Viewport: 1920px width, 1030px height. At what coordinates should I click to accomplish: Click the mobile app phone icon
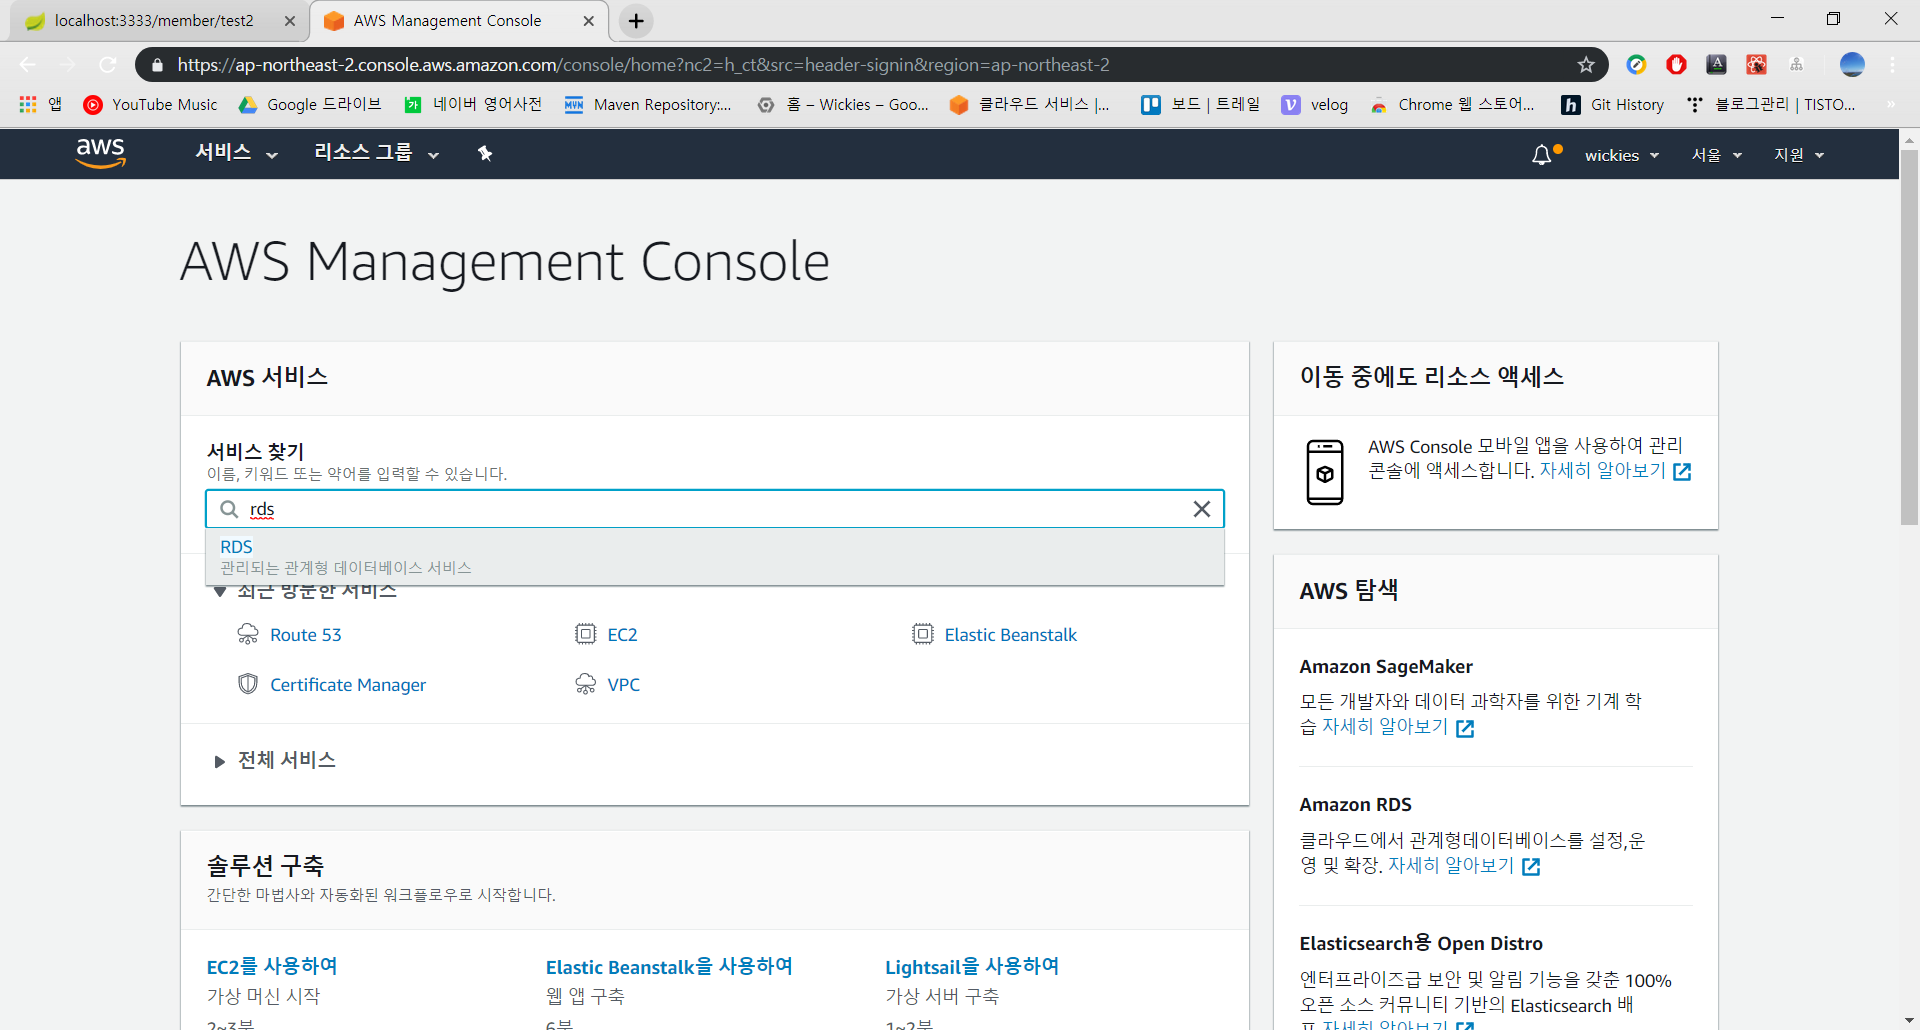1325,472
